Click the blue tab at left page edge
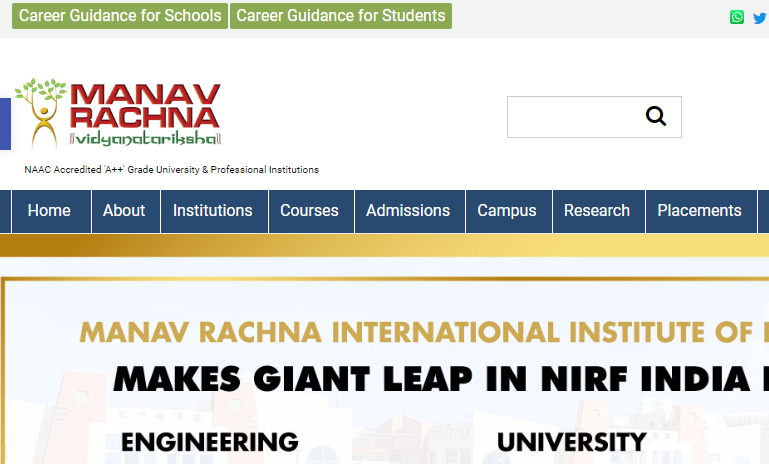The height and width of the screenshot is (464, 769). coord(5,124)
